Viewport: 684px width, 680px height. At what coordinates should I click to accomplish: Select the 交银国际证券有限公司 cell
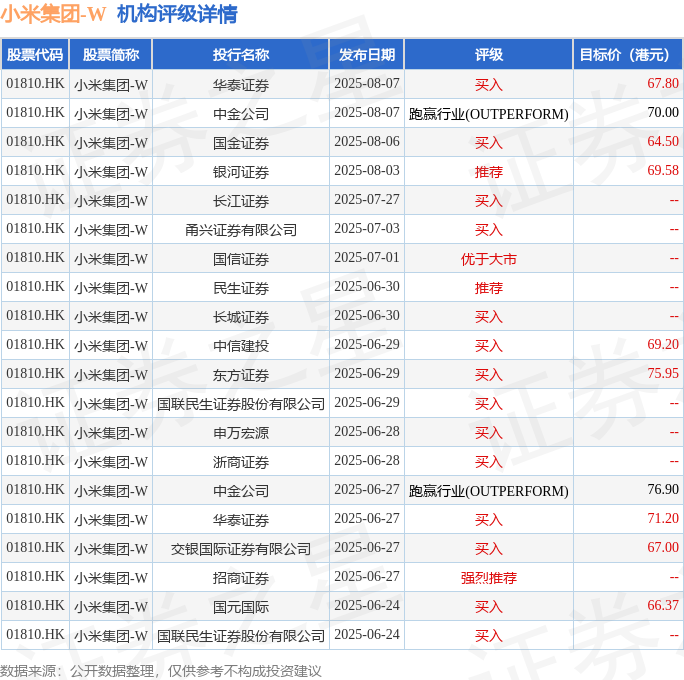[241, 549]
